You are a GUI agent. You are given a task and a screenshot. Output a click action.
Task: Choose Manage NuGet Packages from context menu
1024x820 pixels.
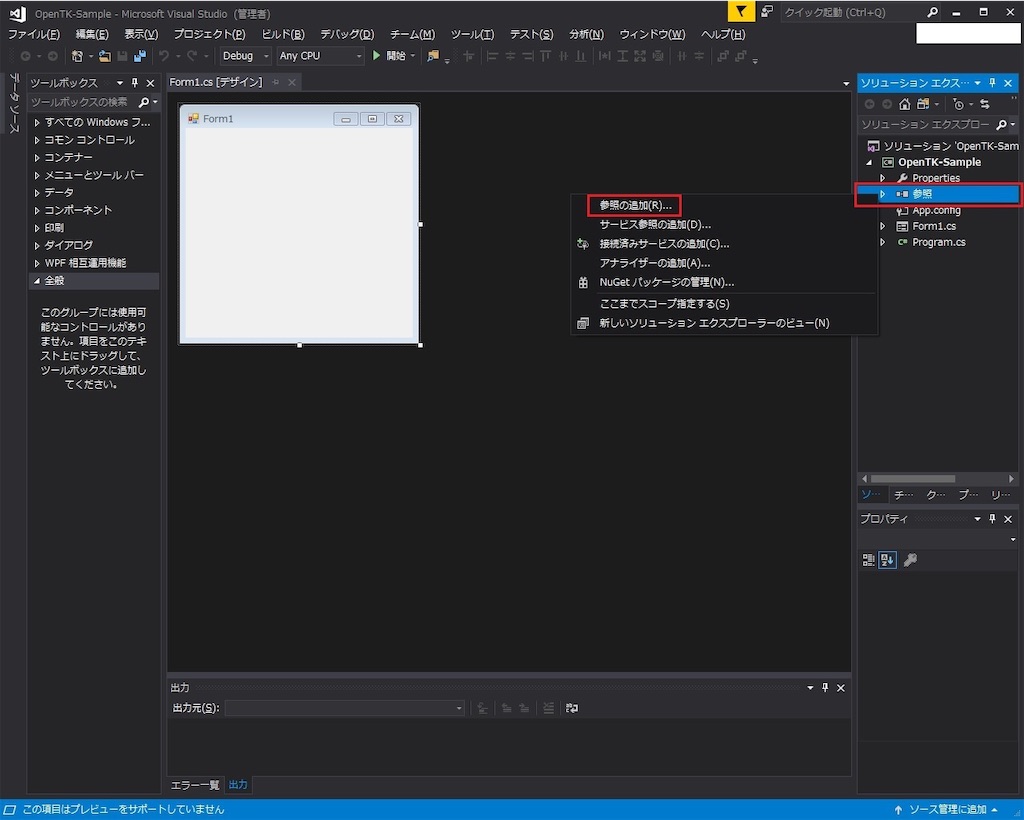pyautogui.click(x=666, y=282)
